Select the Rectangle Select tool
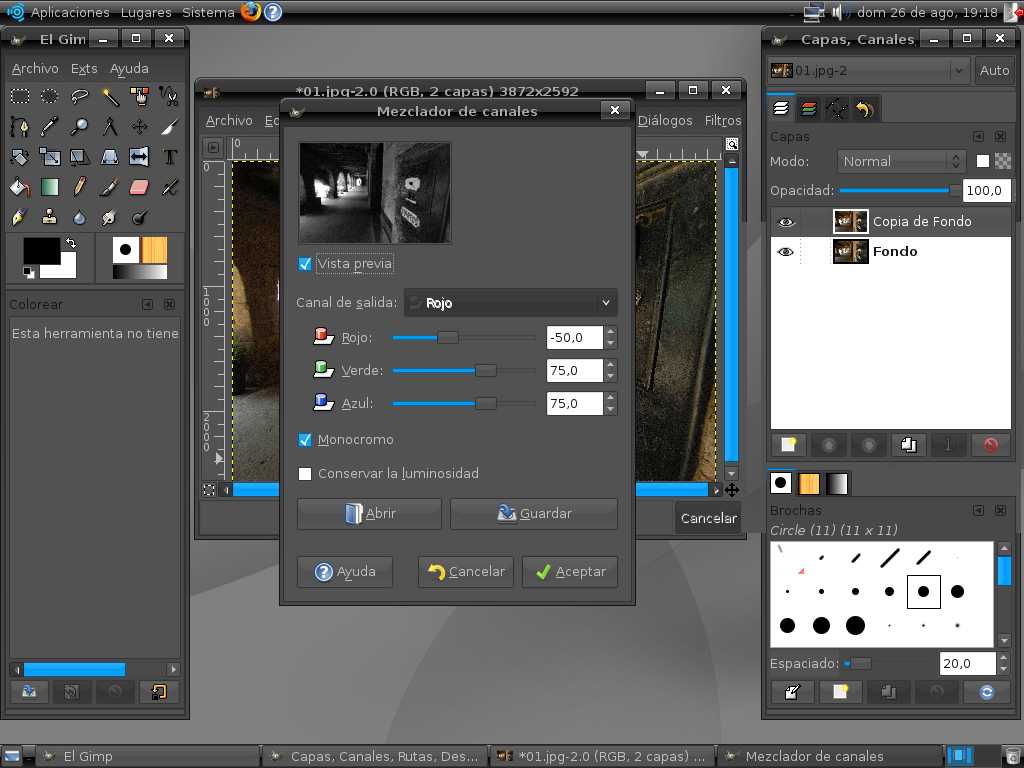 point(20,97)
